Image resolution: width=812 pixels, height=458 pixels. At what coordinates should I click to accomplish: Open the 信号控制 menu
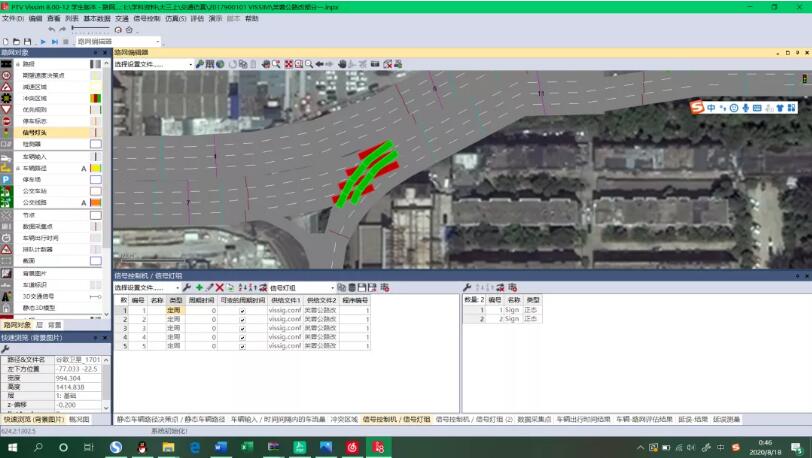(x=147, y=19)
